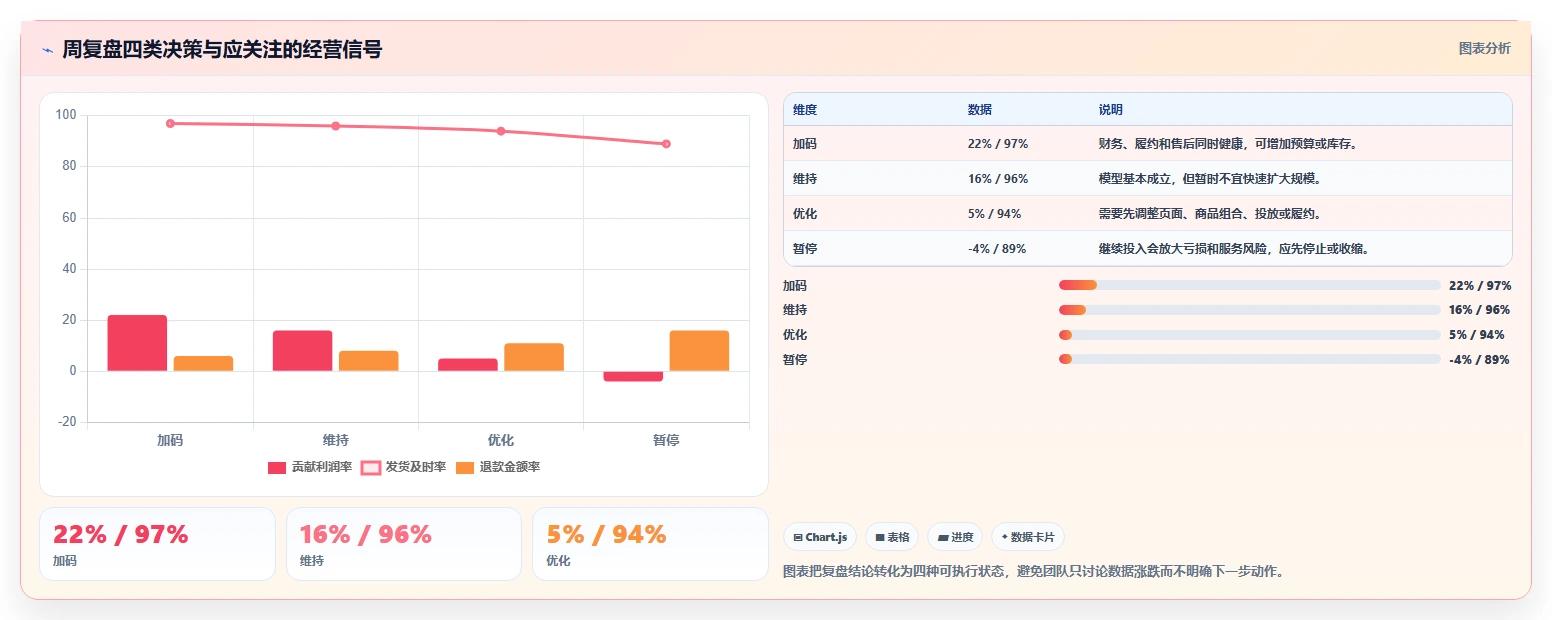Click the 16% / 96% progress value label
The height and width of the screenshot is (620, 1552).
1479,310
